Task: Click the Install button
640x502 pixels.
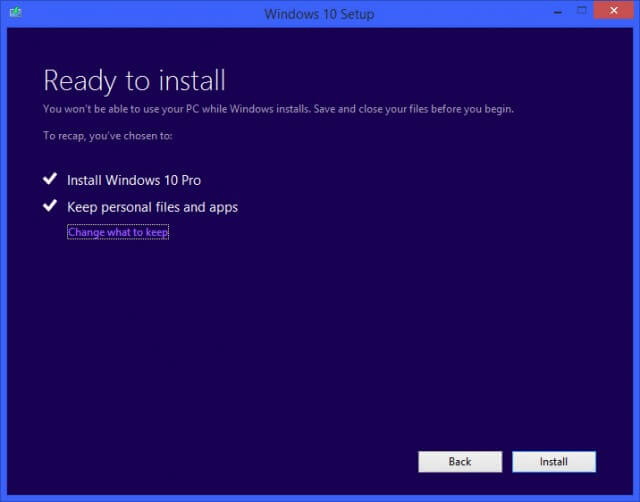Action: click(554, 462)
